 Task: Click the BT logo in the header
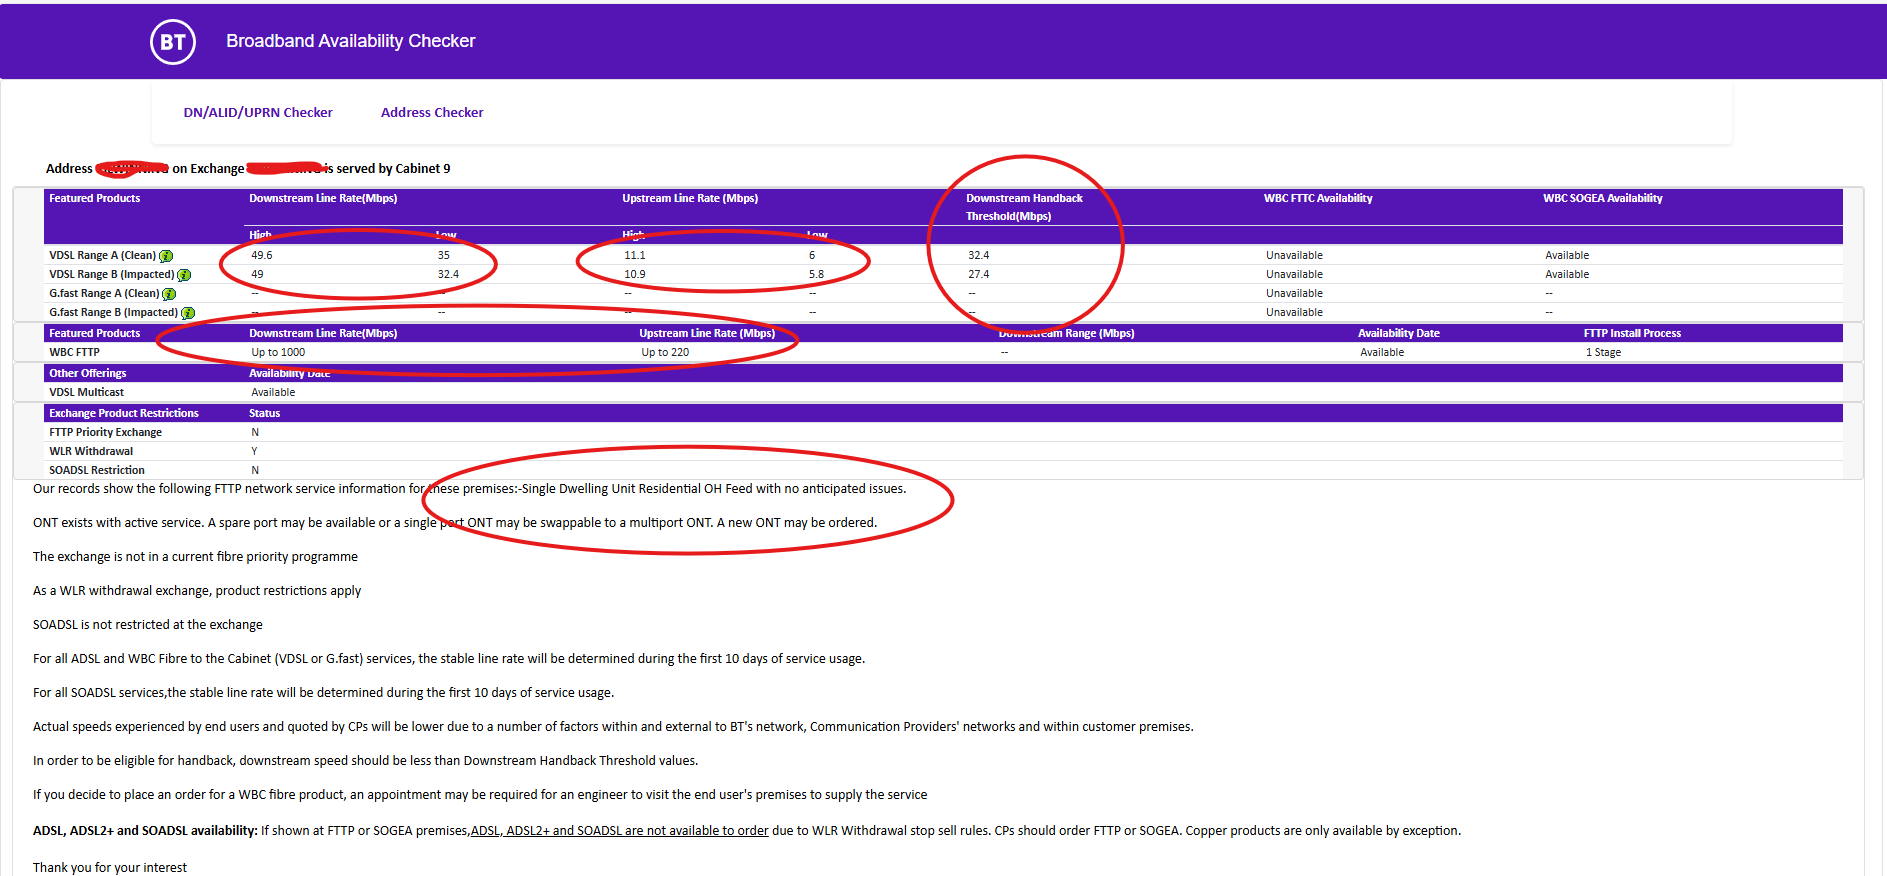pos(173,42)
